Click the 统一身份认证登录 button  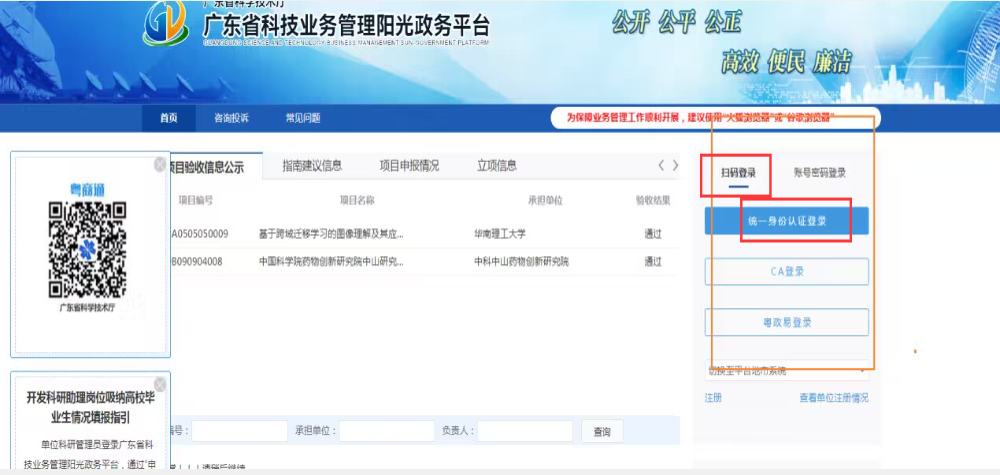[786, 221]
